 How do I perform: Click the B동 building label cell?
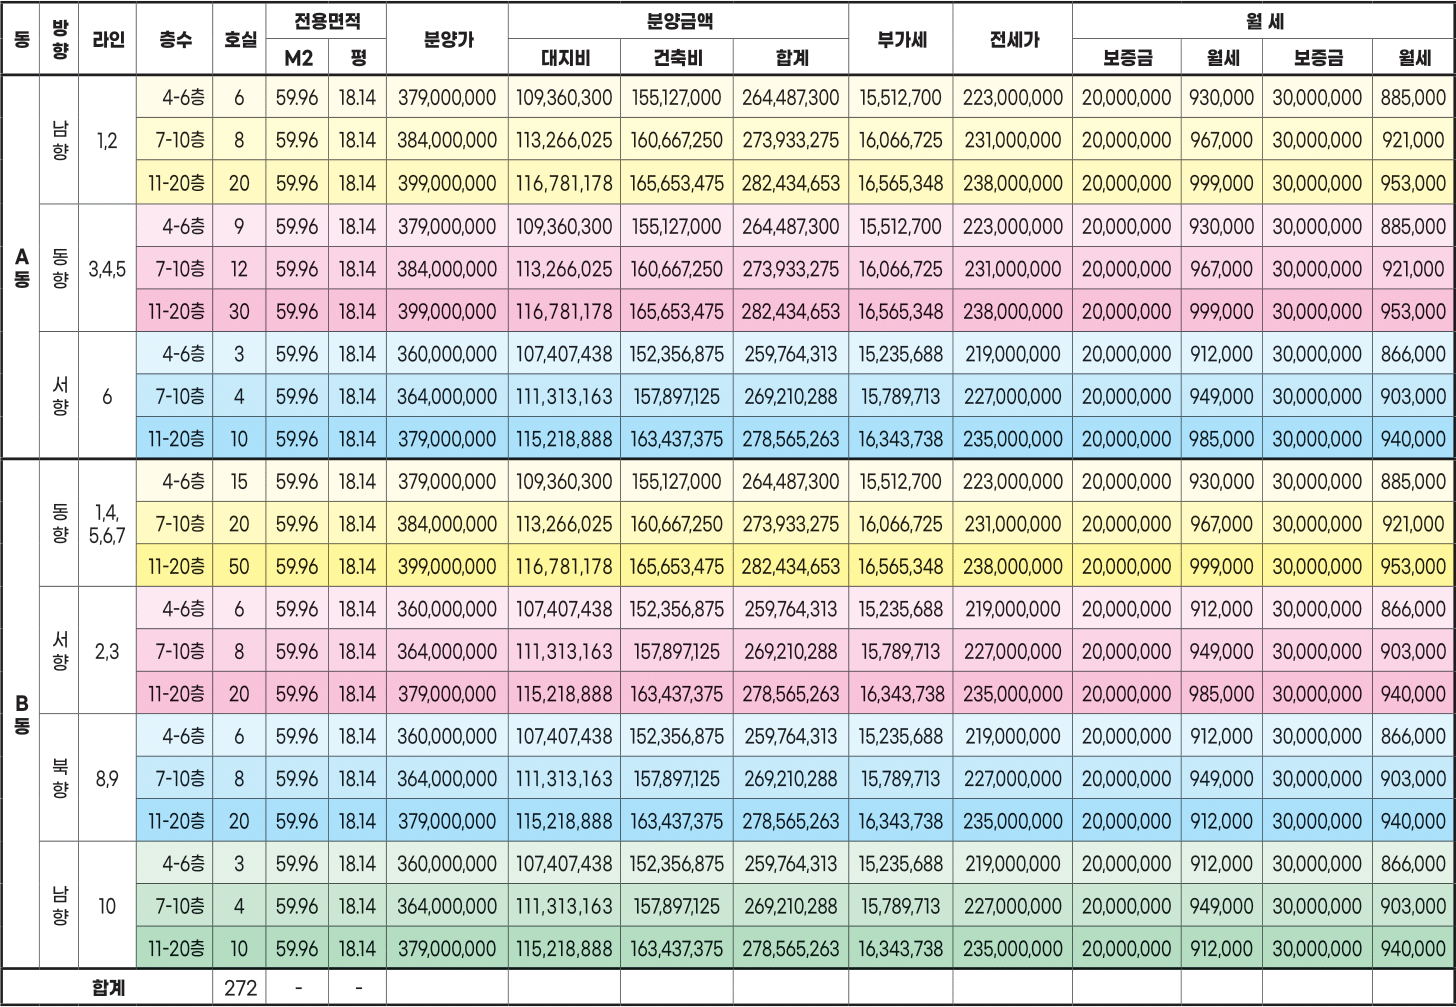coord(21,714)
